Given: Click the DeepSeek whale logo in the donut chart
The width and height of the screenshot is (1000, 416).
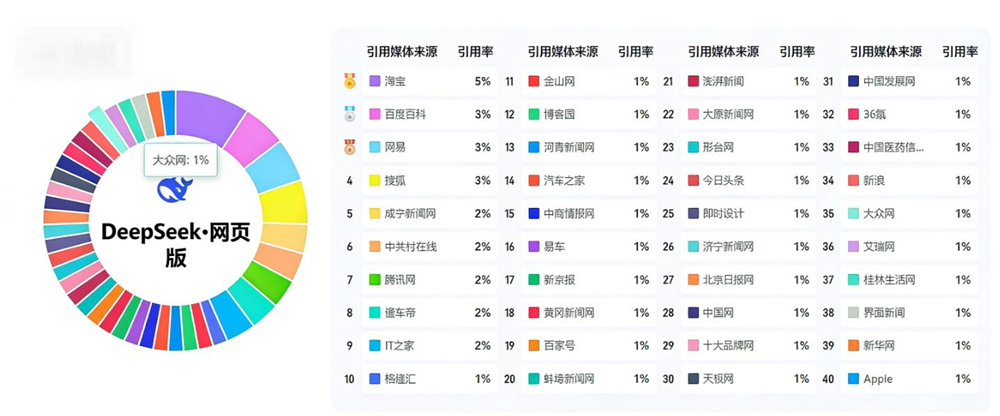Looking at the screenshot, I should pos(175,190).
